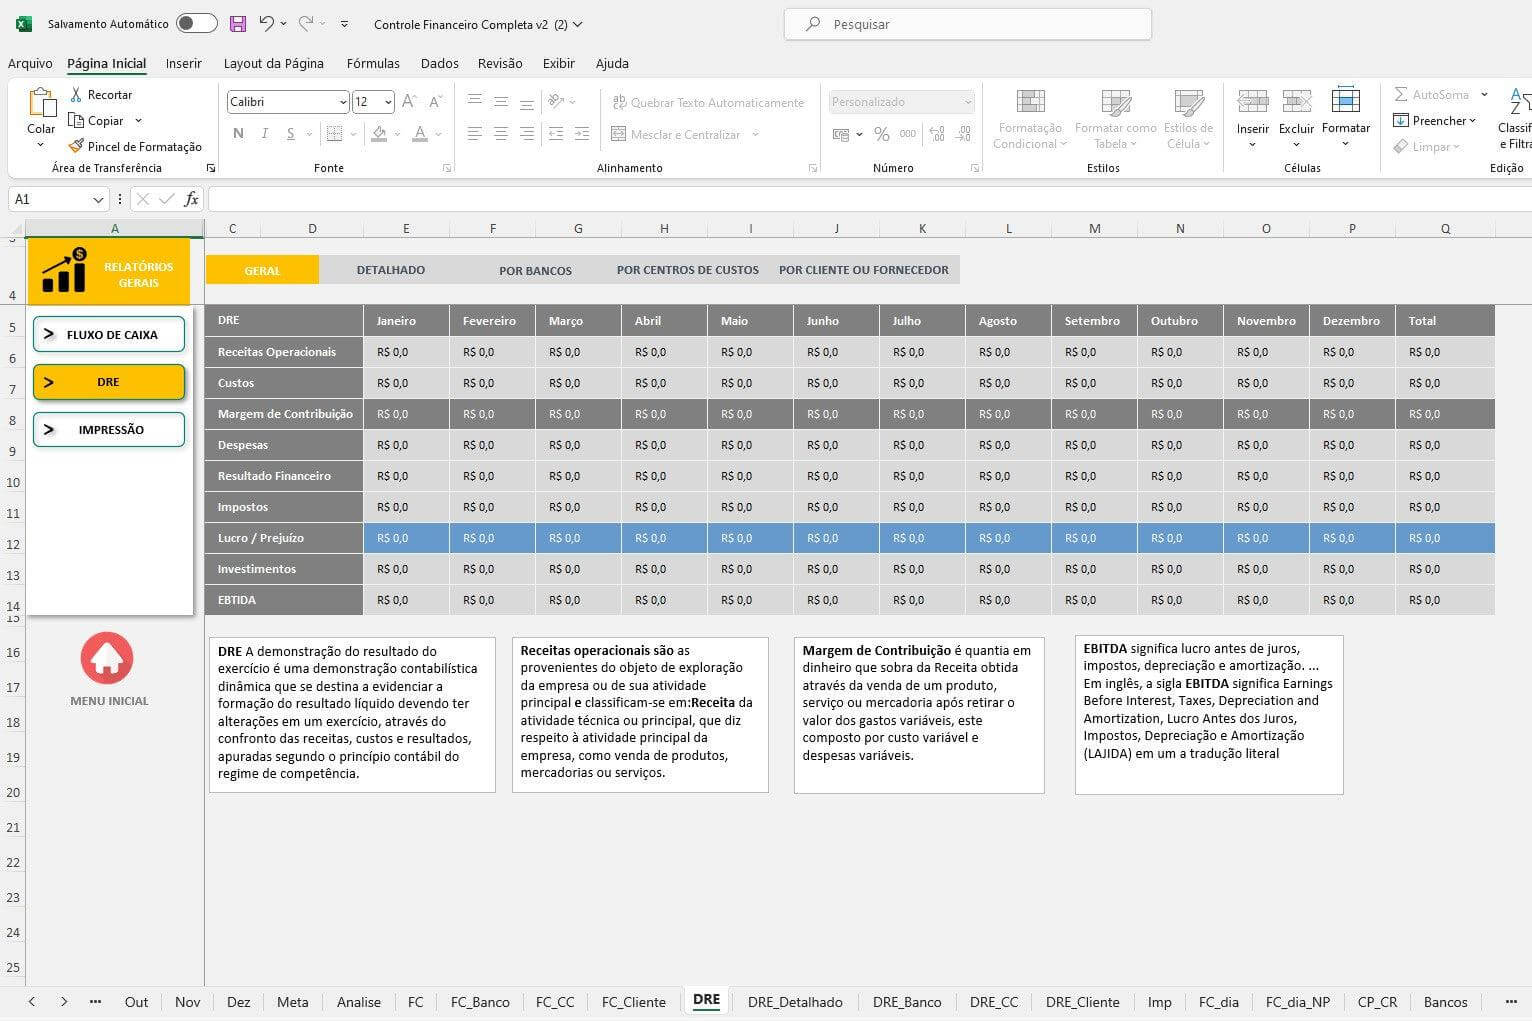
Task: Click the Format Painter brush icon
Action: tap(76, 146)
